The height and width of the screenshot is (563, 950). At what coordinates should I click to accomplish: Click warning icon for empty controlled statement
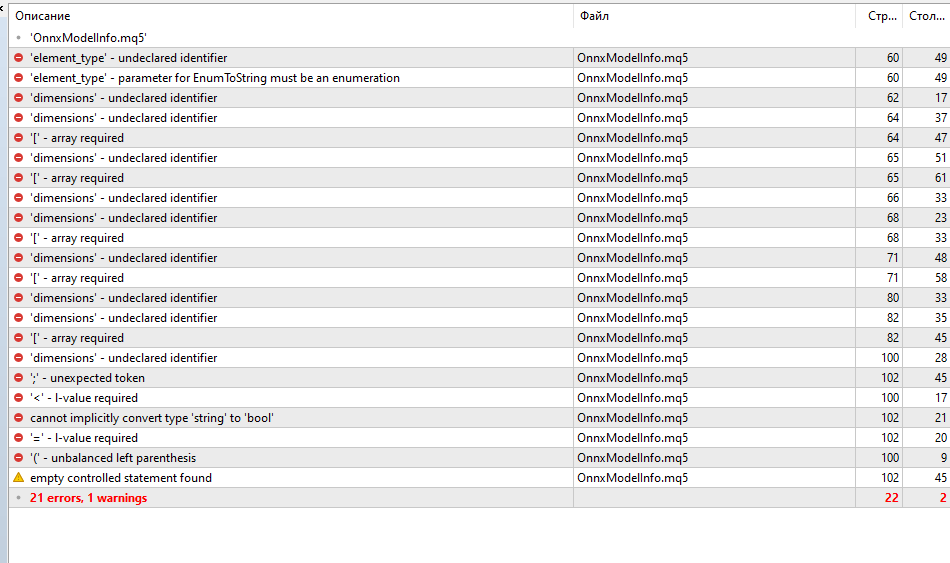pyautogui.click(x=18, y=478)
